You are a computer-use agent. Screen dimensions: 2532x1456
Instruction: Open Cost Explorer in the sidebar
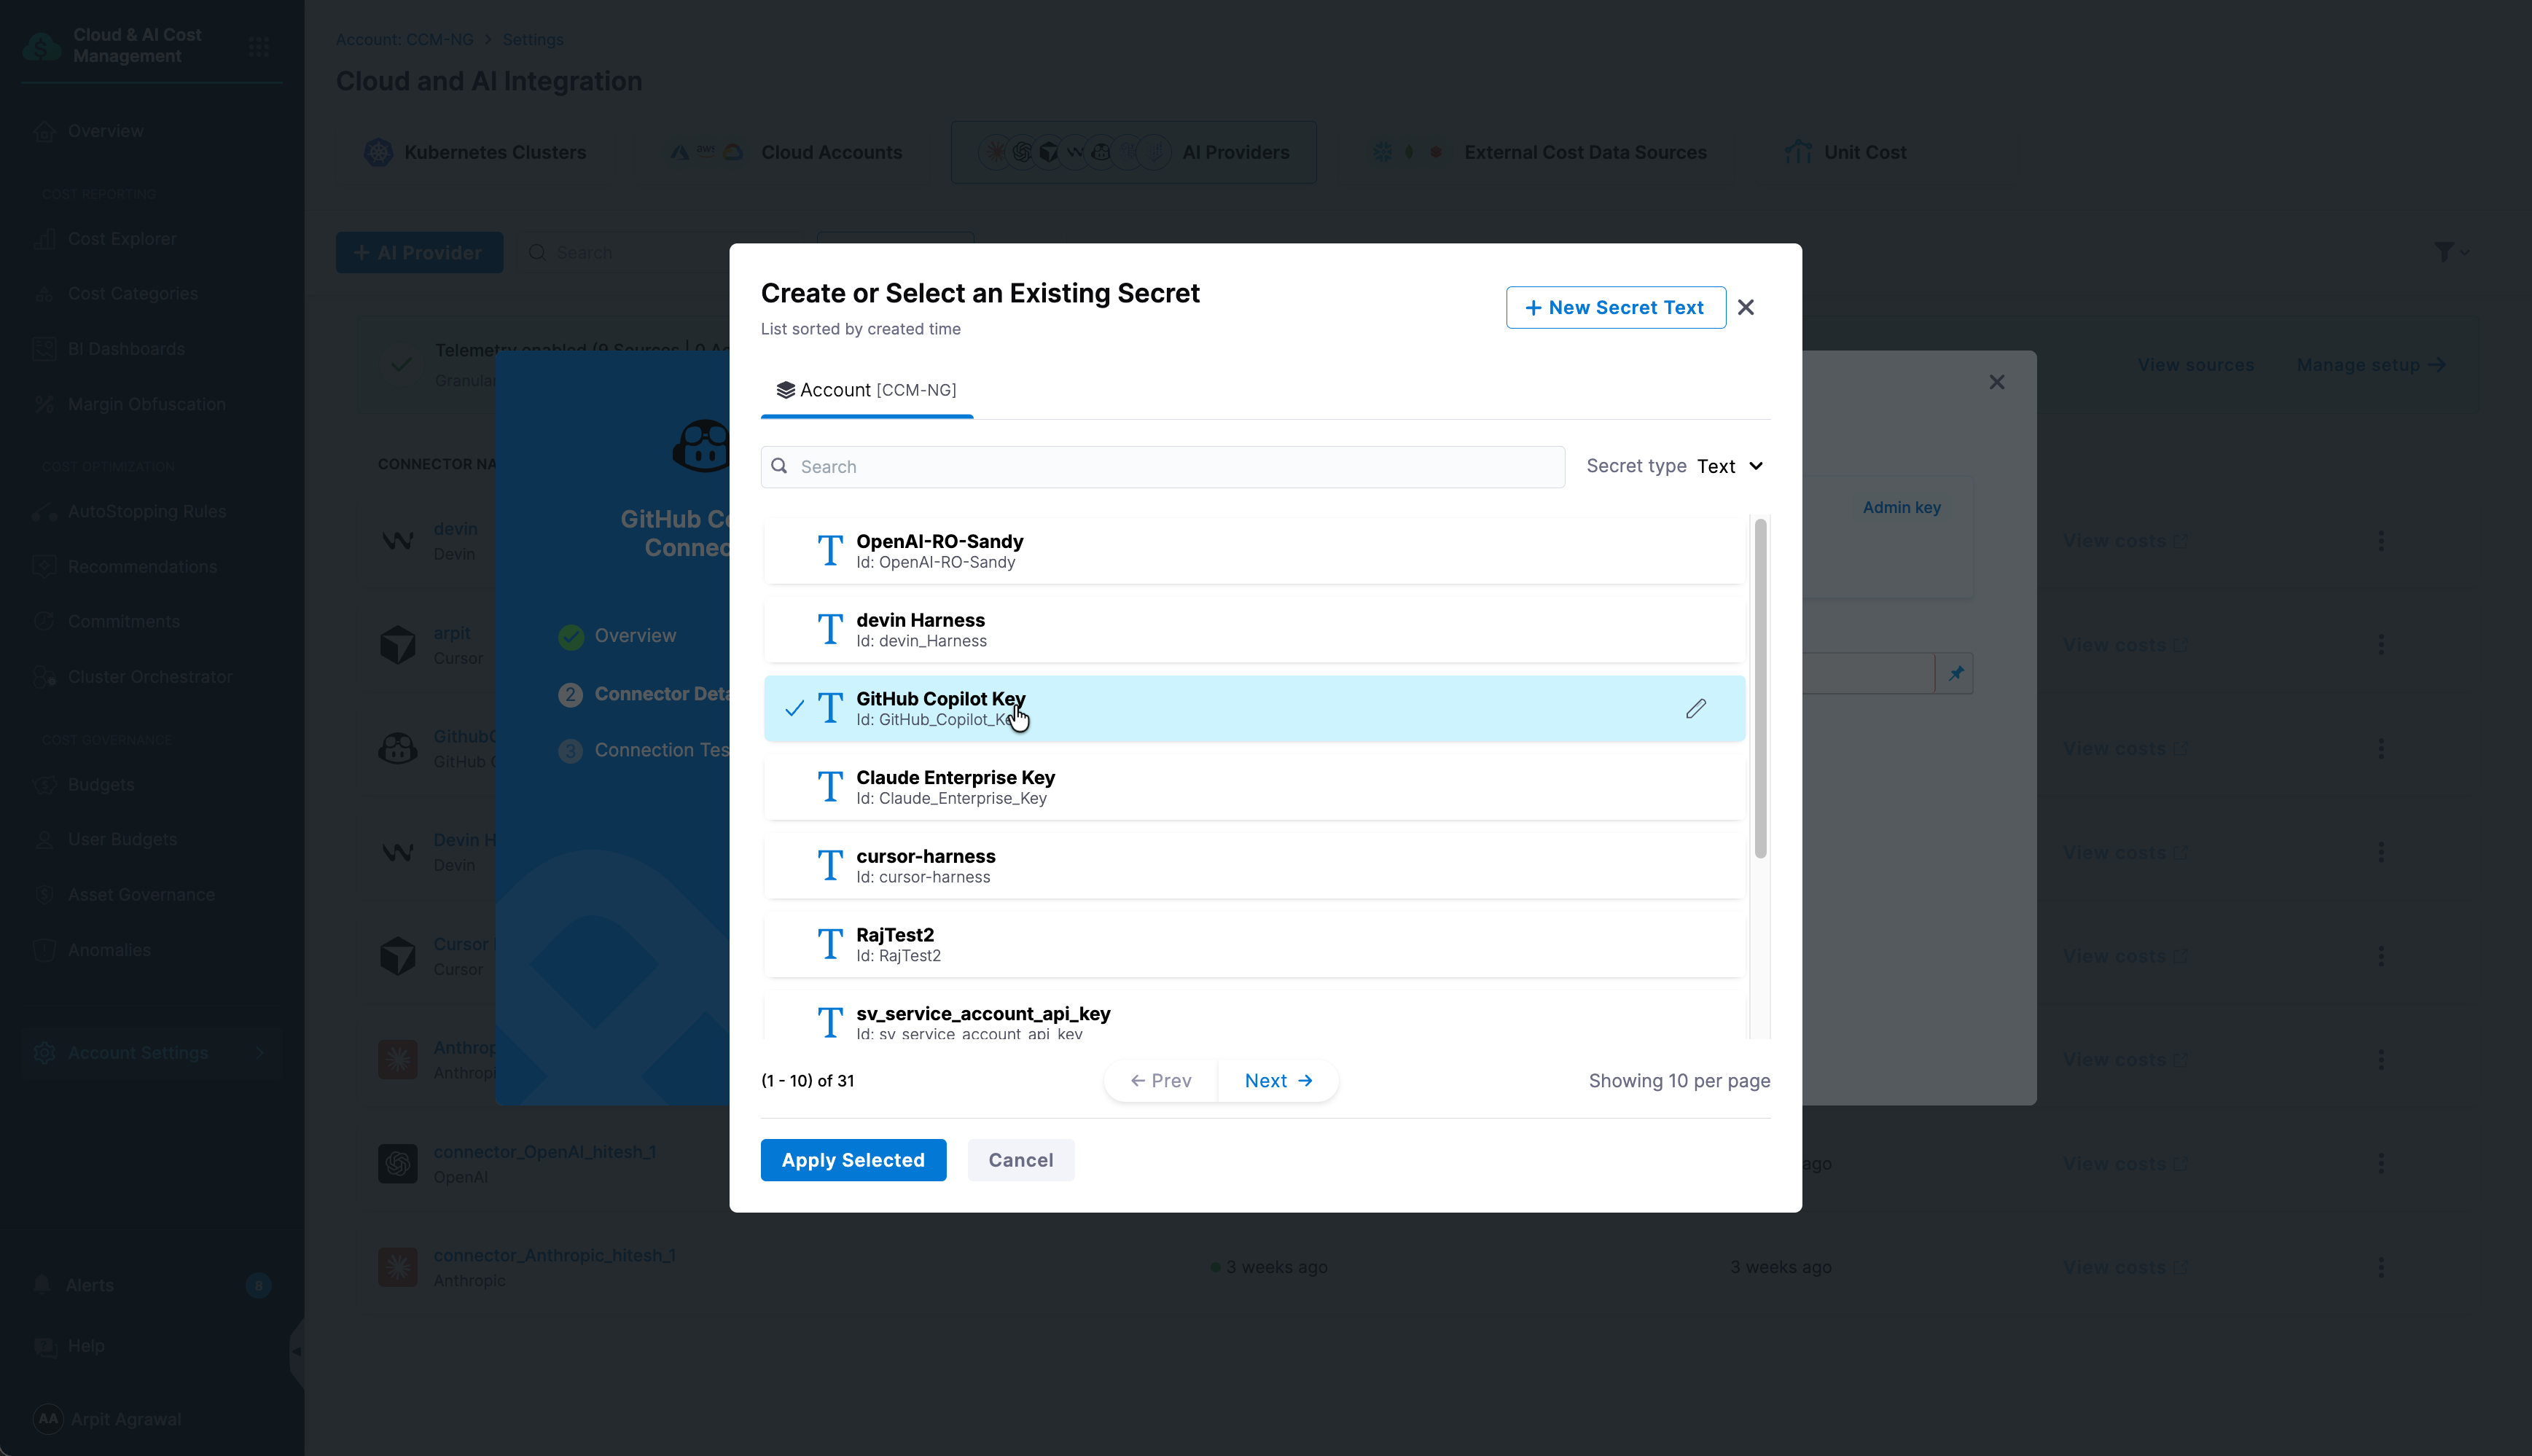point(122,238)
